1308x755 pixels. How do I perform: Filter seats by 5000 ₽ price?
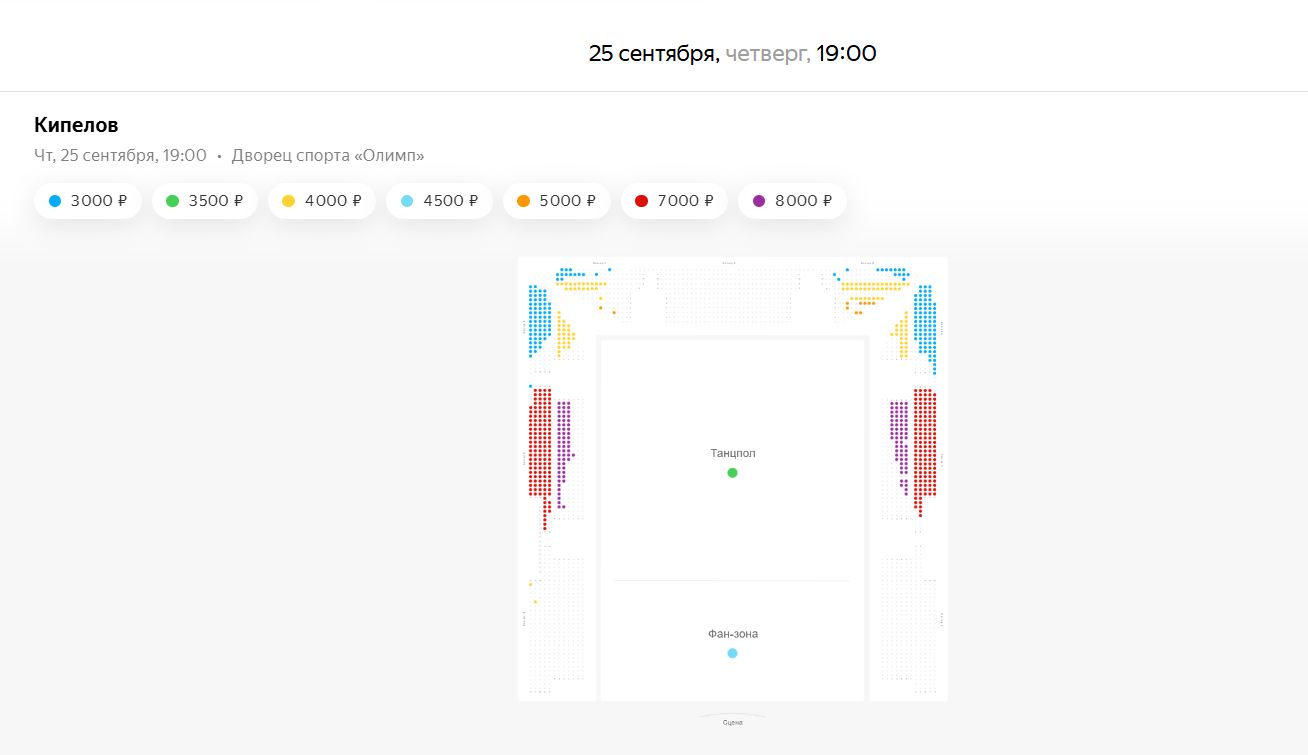click(x=556, y=201)
